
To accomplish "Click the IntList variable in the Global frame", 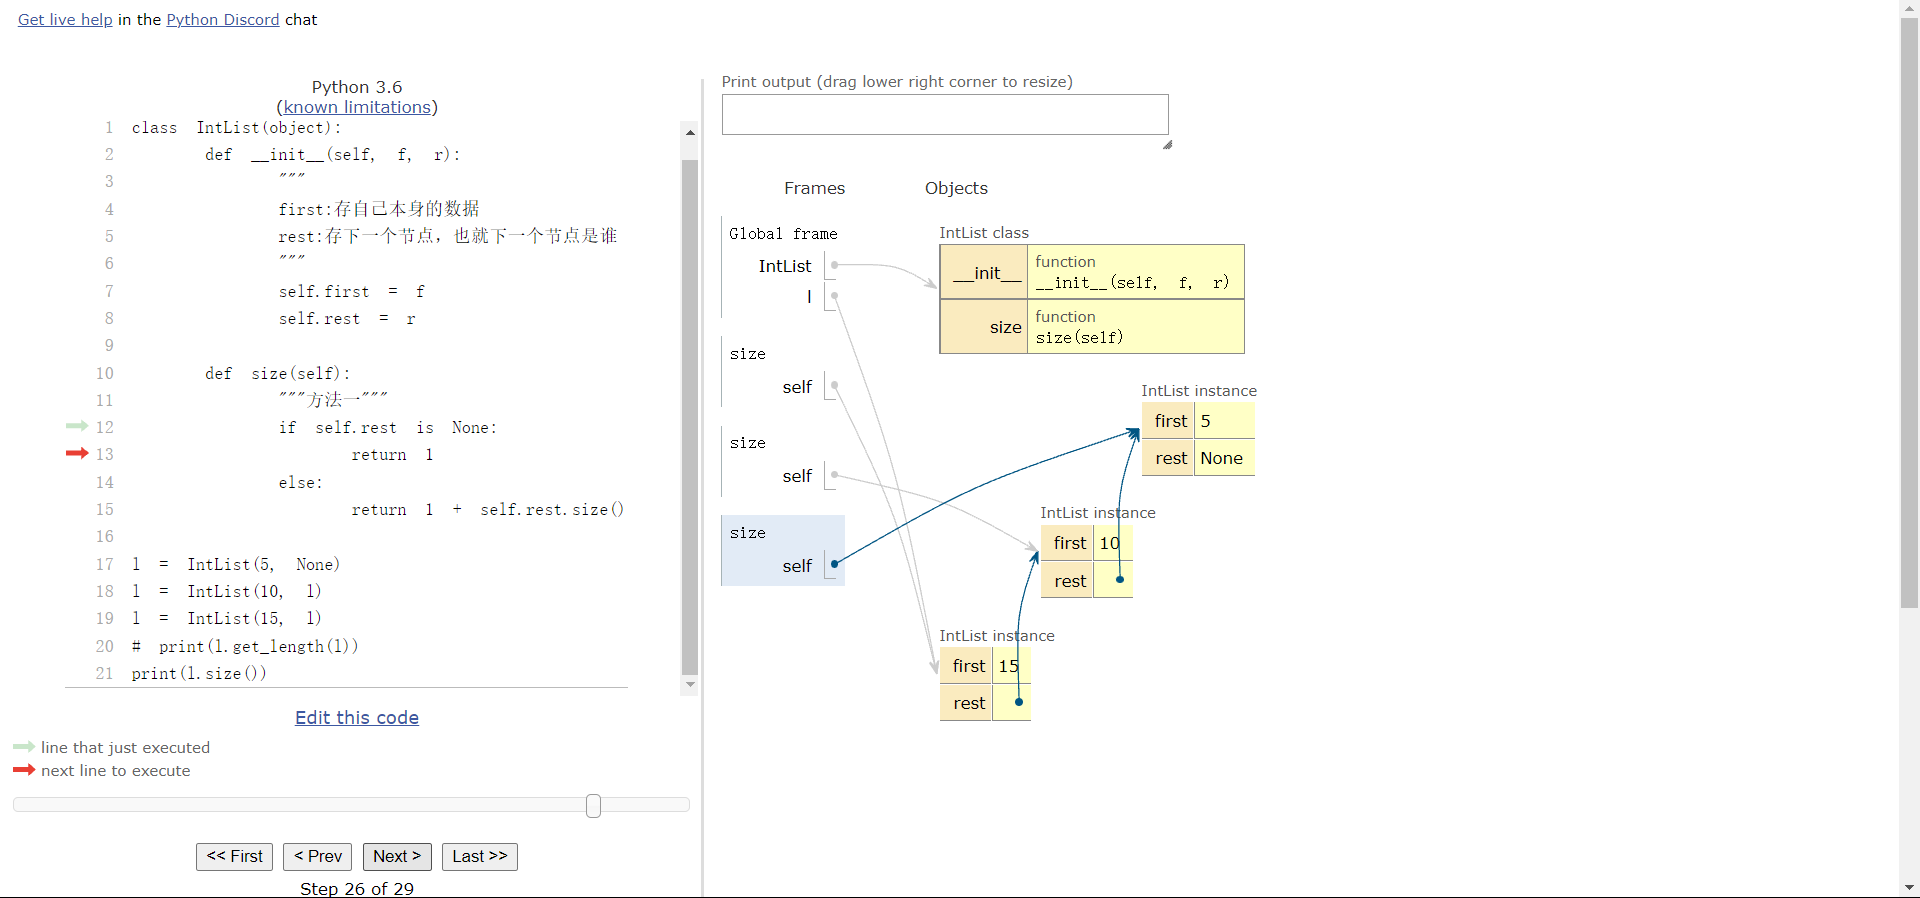I will coord(785,266).
